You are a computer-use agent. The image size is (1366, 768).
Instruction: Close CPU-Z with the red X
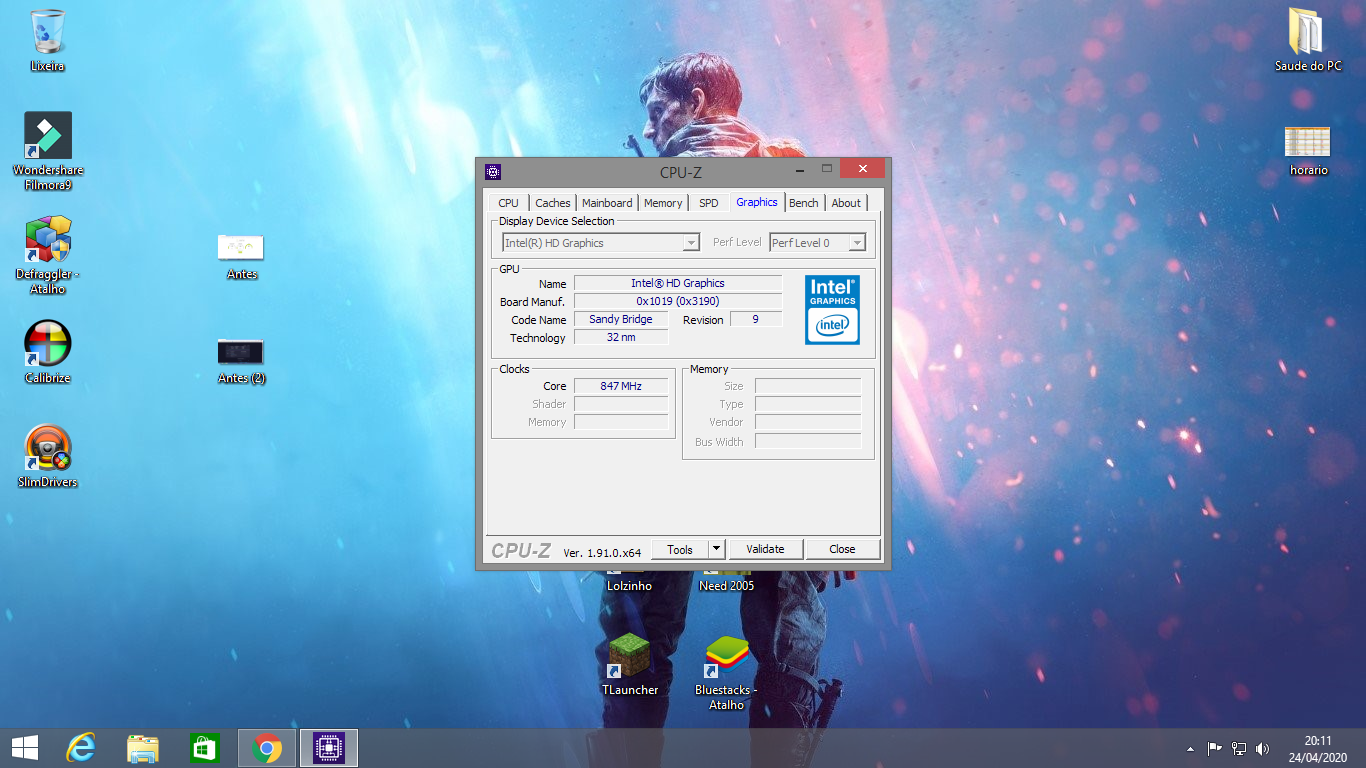[861, 169]
